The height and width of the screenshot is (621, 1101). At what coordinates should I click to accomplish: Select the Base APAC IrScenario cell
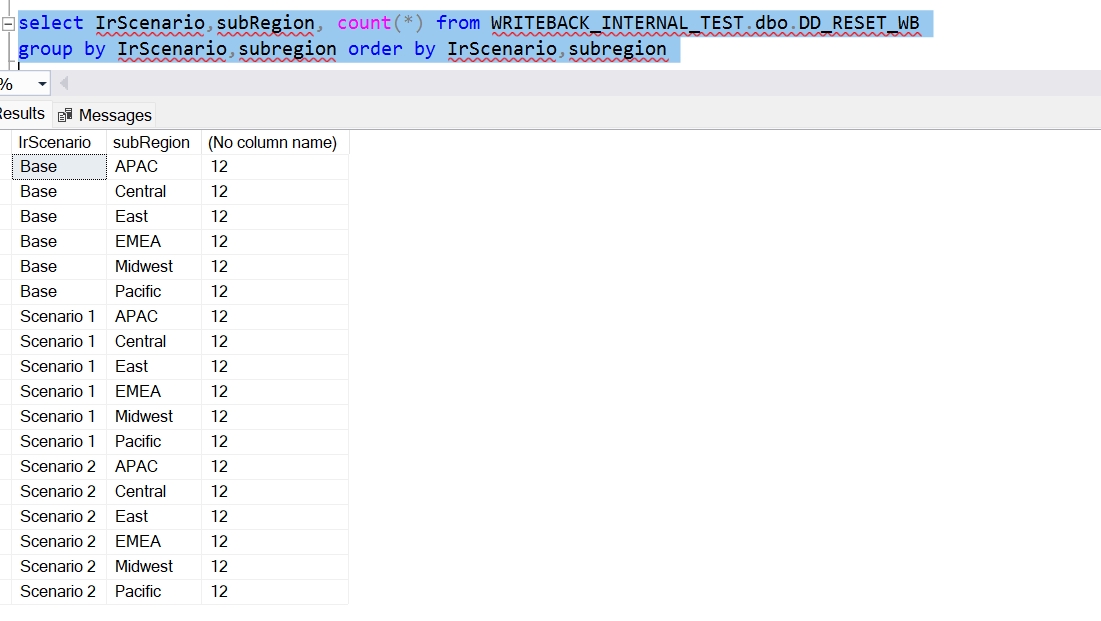(58, 167)
